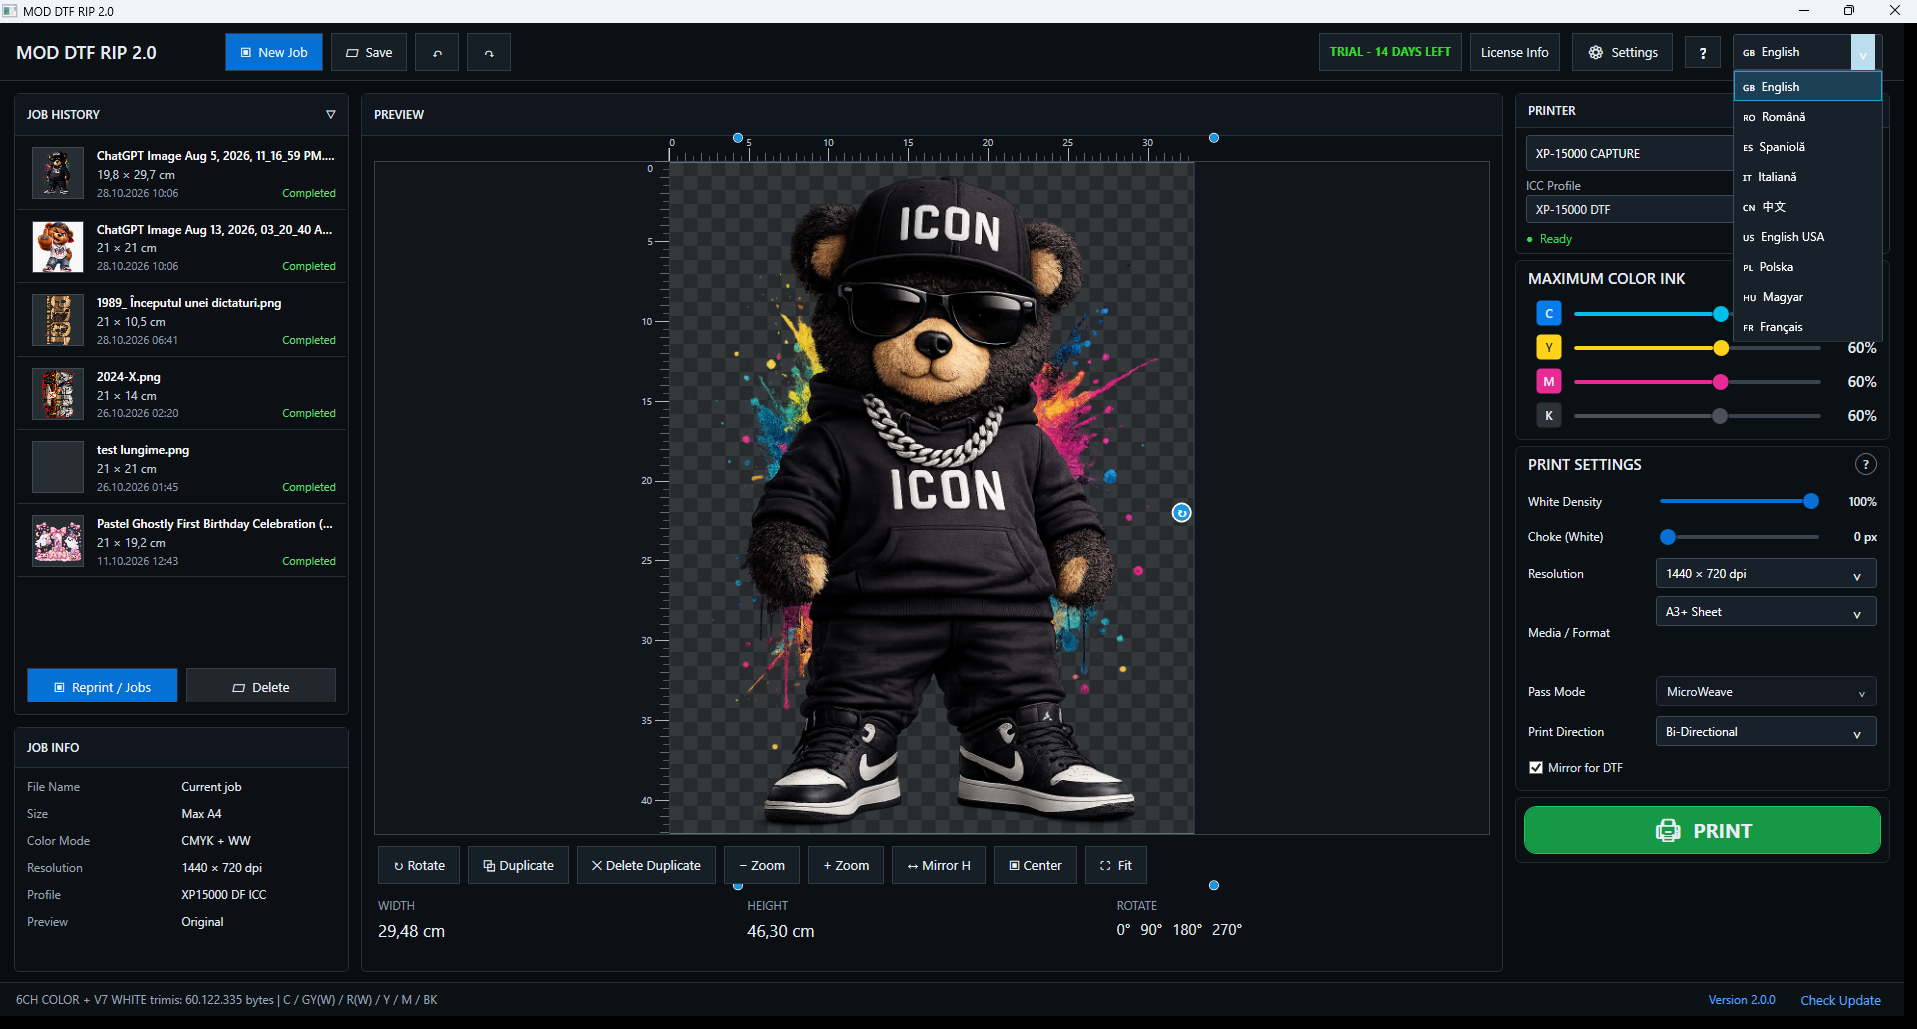The width and height of the screenshot is (1917, 1029).
Task: Open License Info
Action: tap(1514, 53)
